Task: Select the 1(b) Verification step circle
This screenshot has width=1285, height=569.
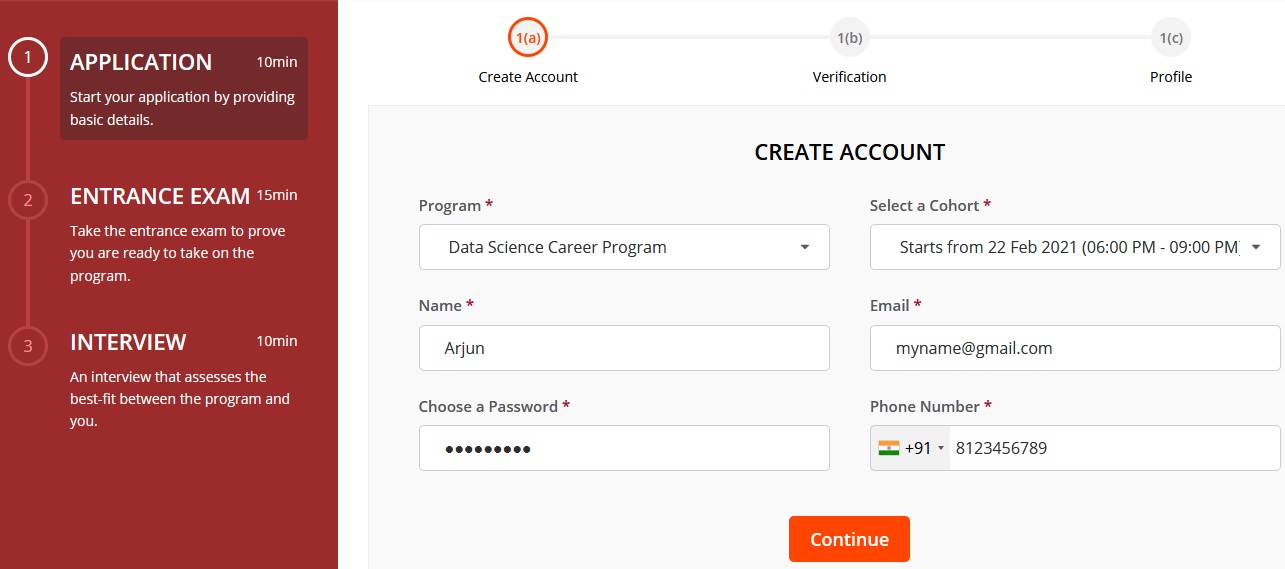Action: [x=849, y=38]
